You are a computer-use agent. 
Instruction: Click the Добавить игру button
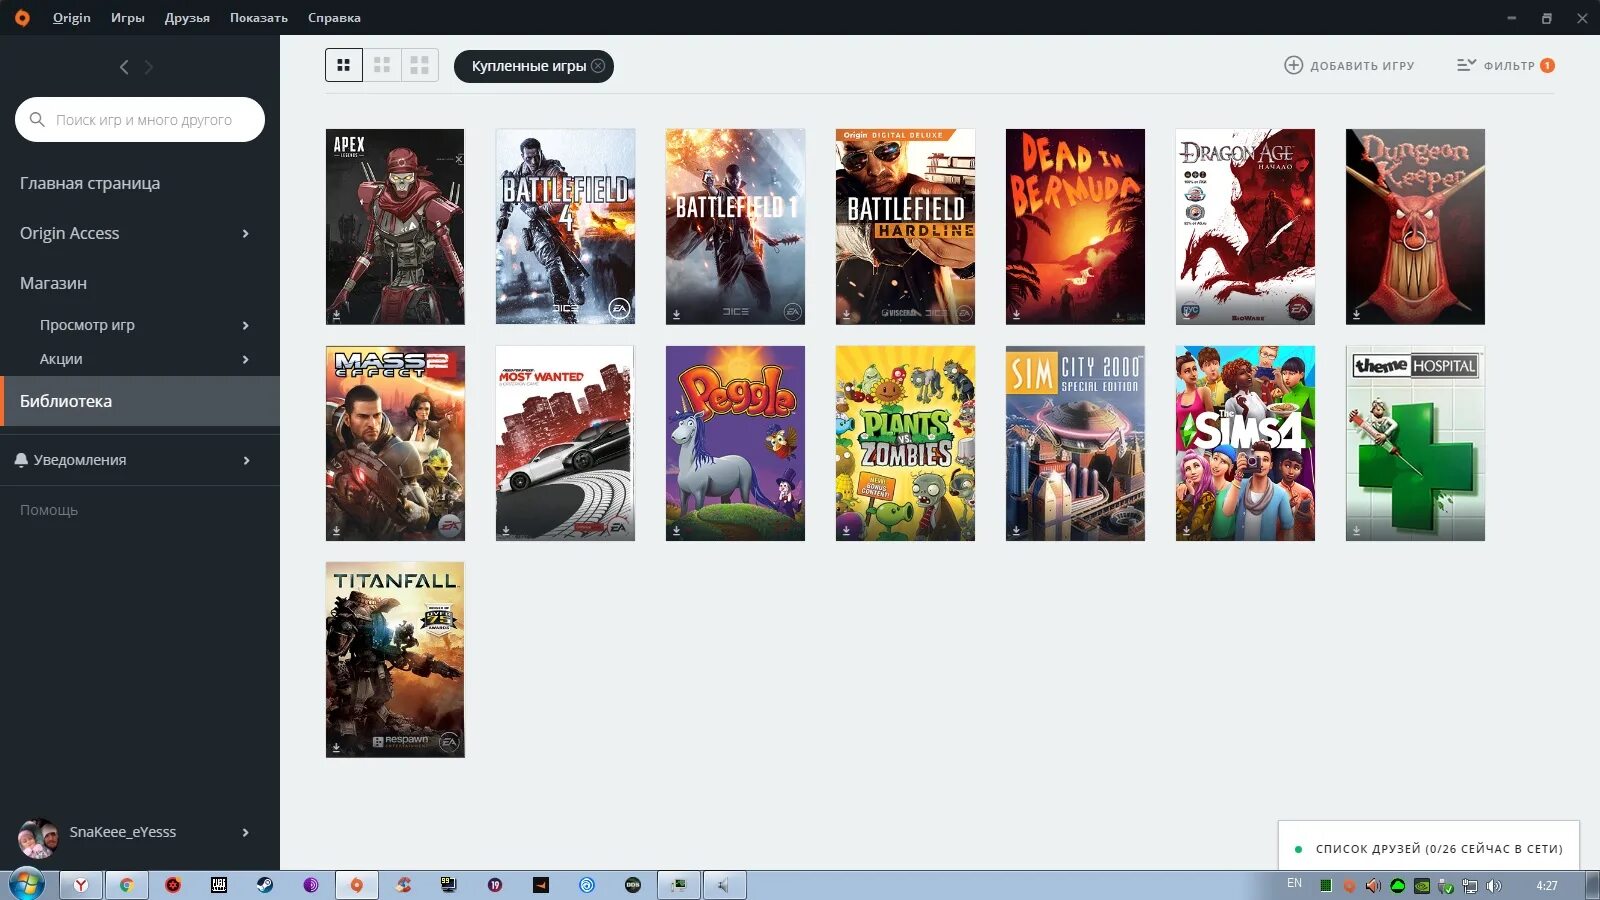tap(1350, 65)
